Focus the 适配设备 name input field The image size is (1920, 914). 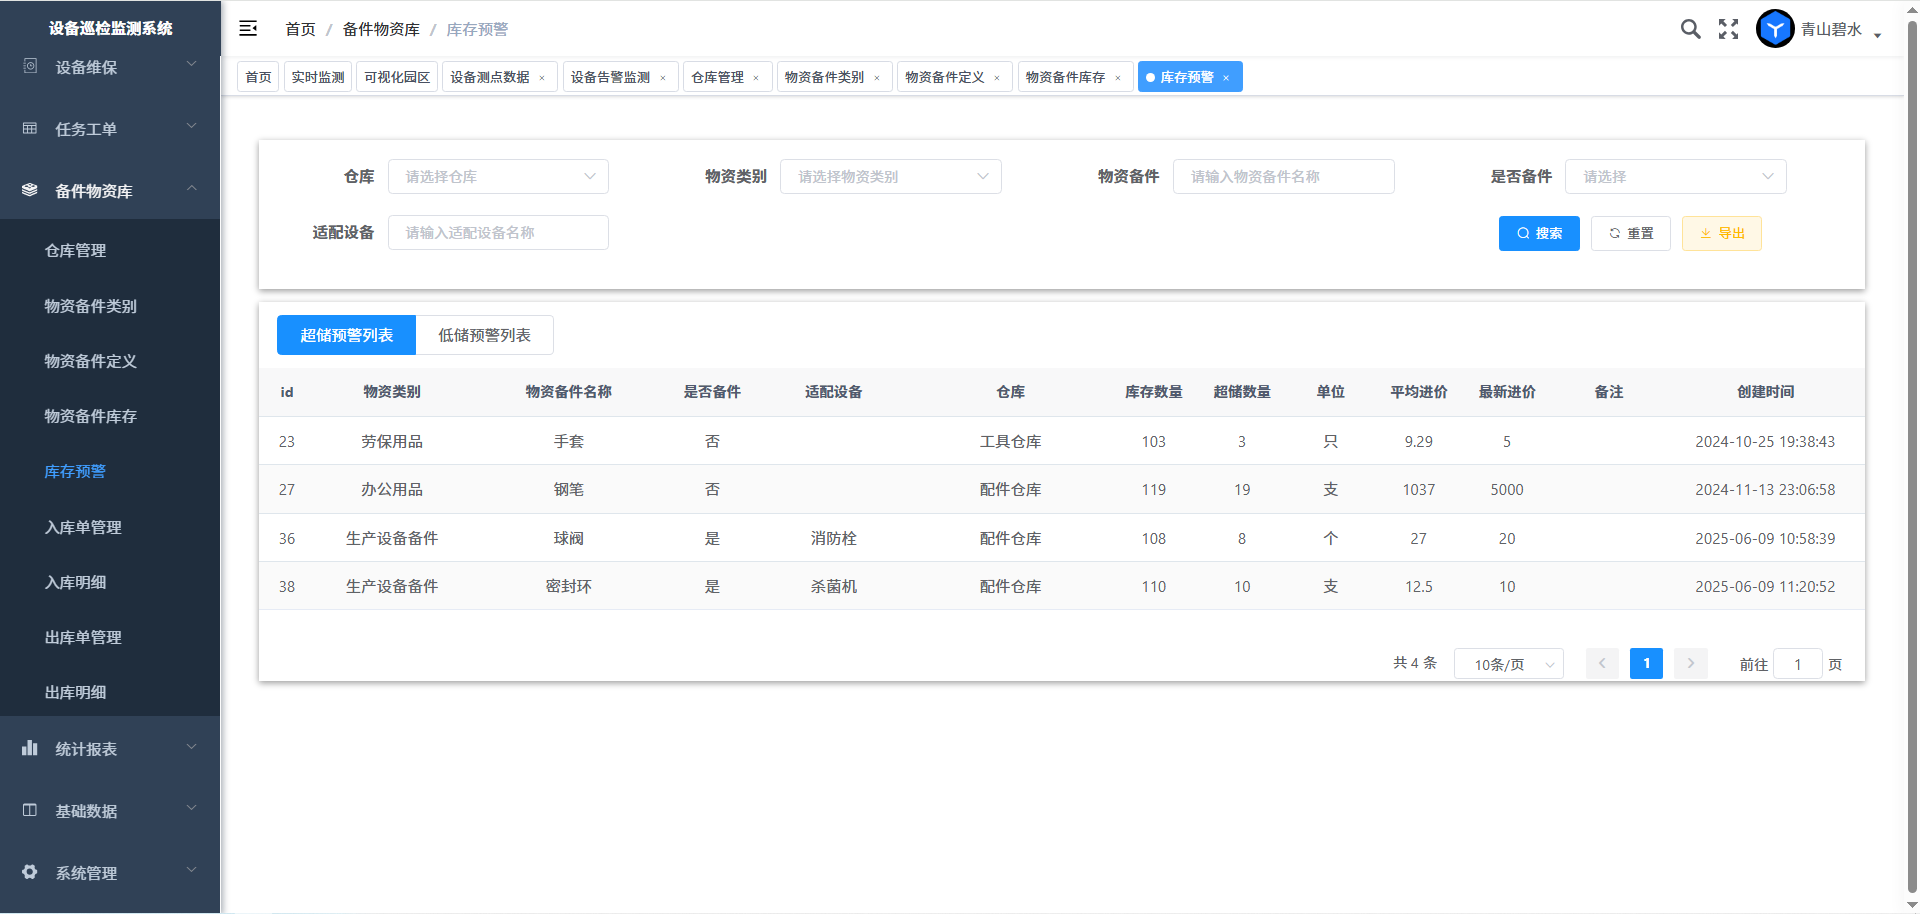[x=498, y=233]
